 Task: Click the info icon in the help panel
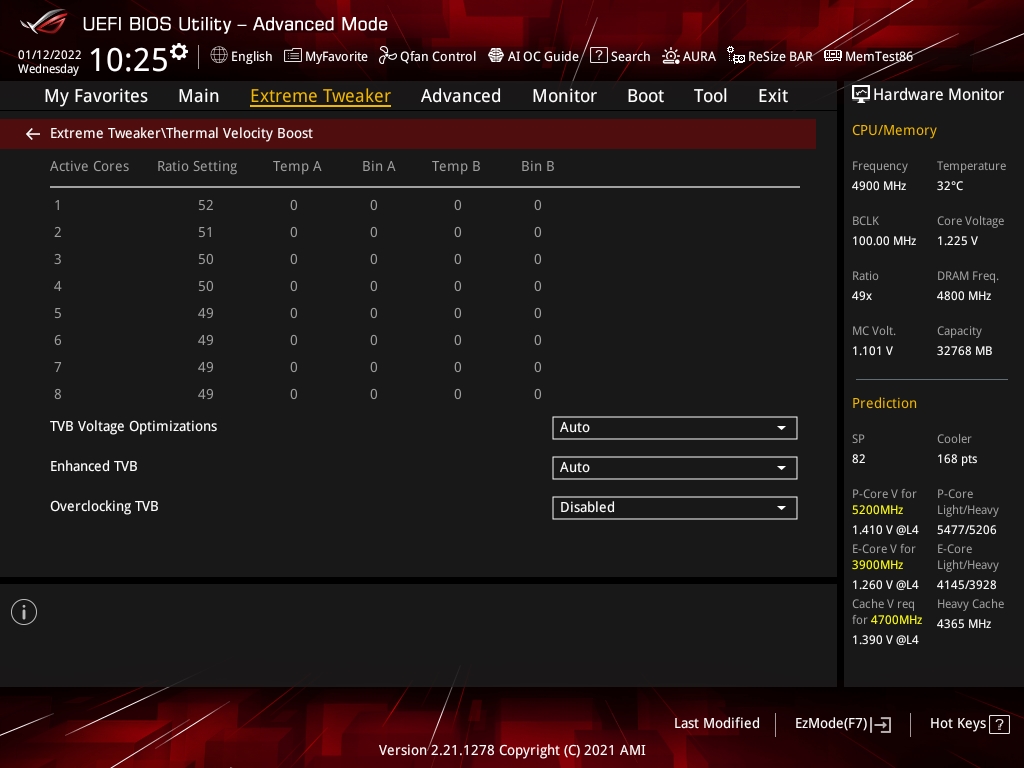(24, 612)
